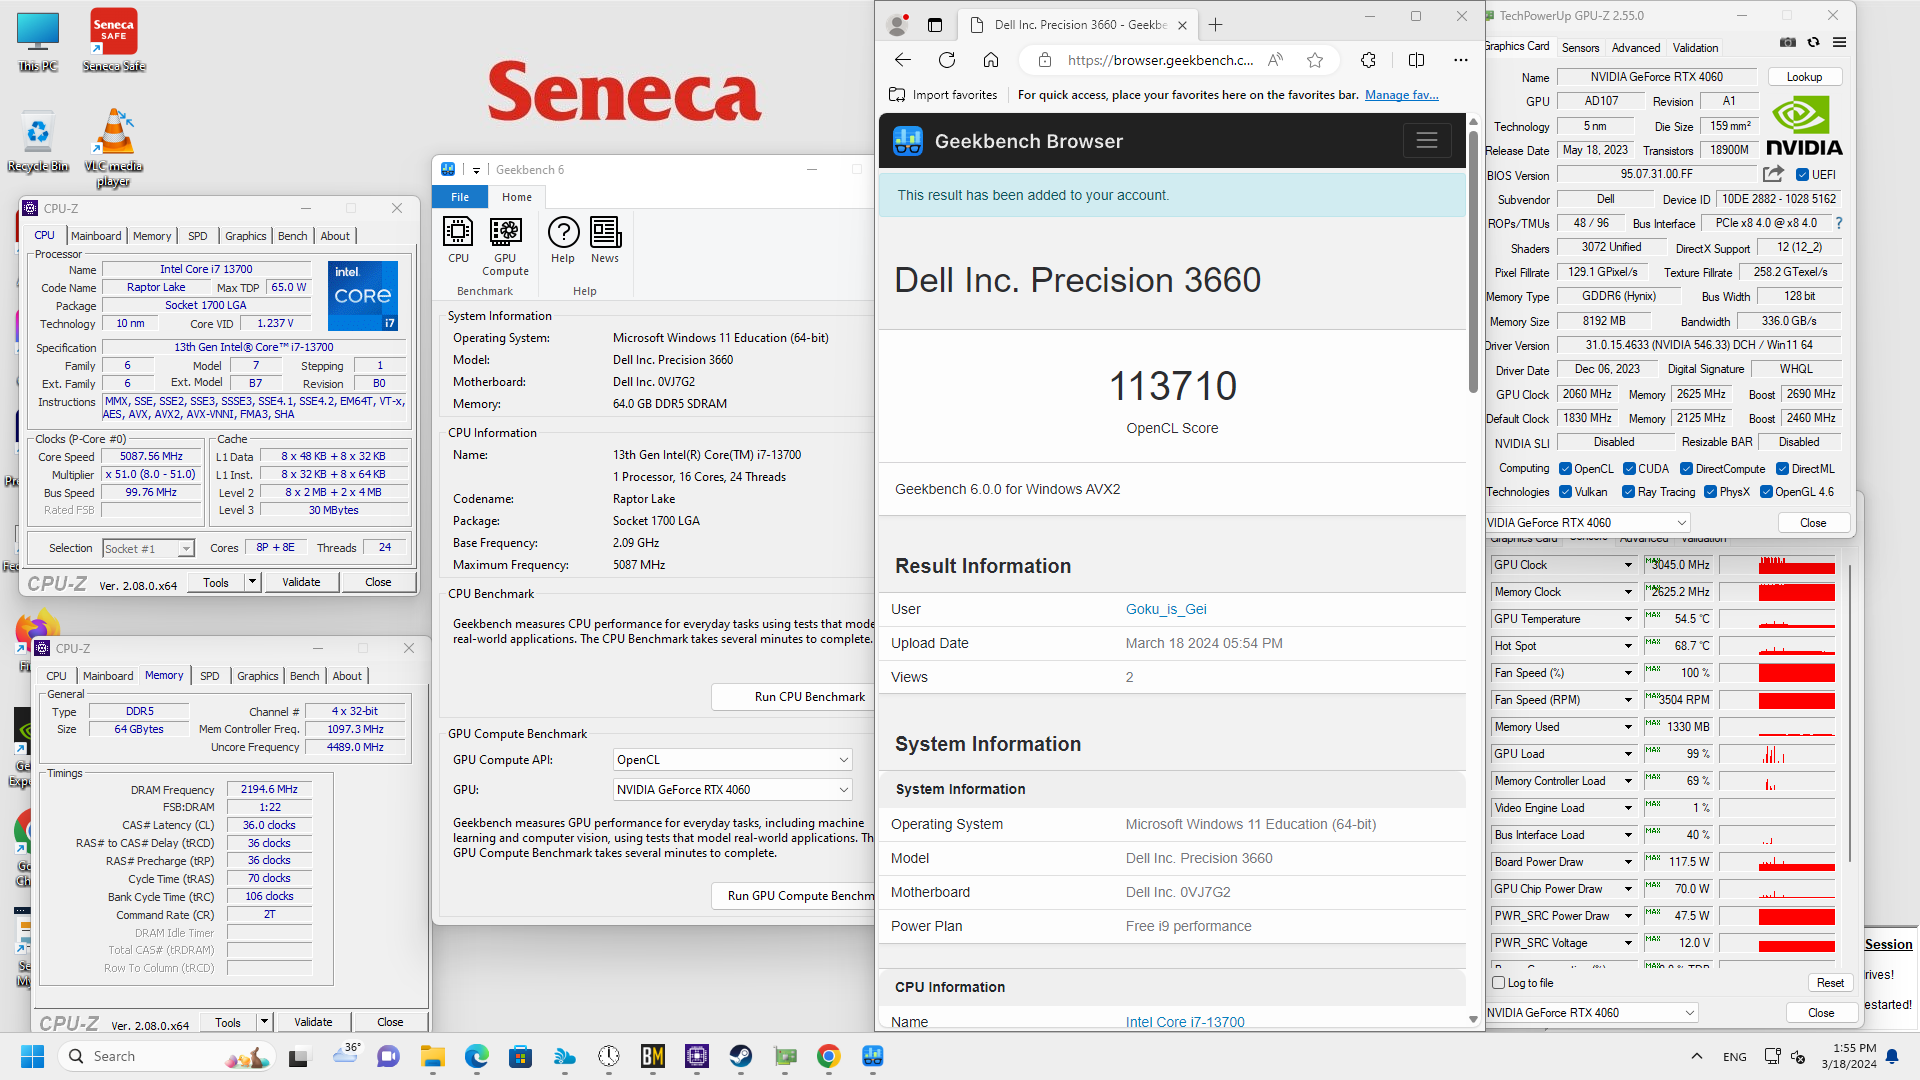This screenshot has height=1080, width=1920.
Task: Open the Windows Start menu
Action: click(x=33, y=1056)
